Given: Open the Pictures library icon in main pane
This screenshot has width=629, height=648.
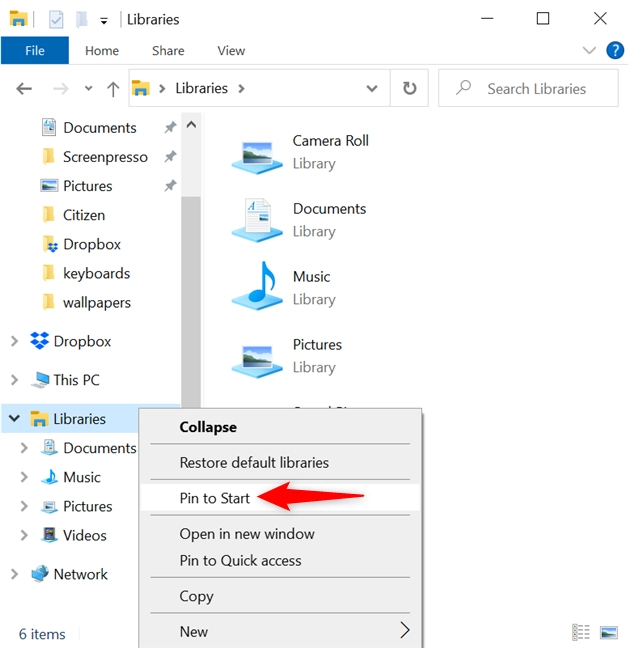Looking at the screenshot, I should click(257, 360).
